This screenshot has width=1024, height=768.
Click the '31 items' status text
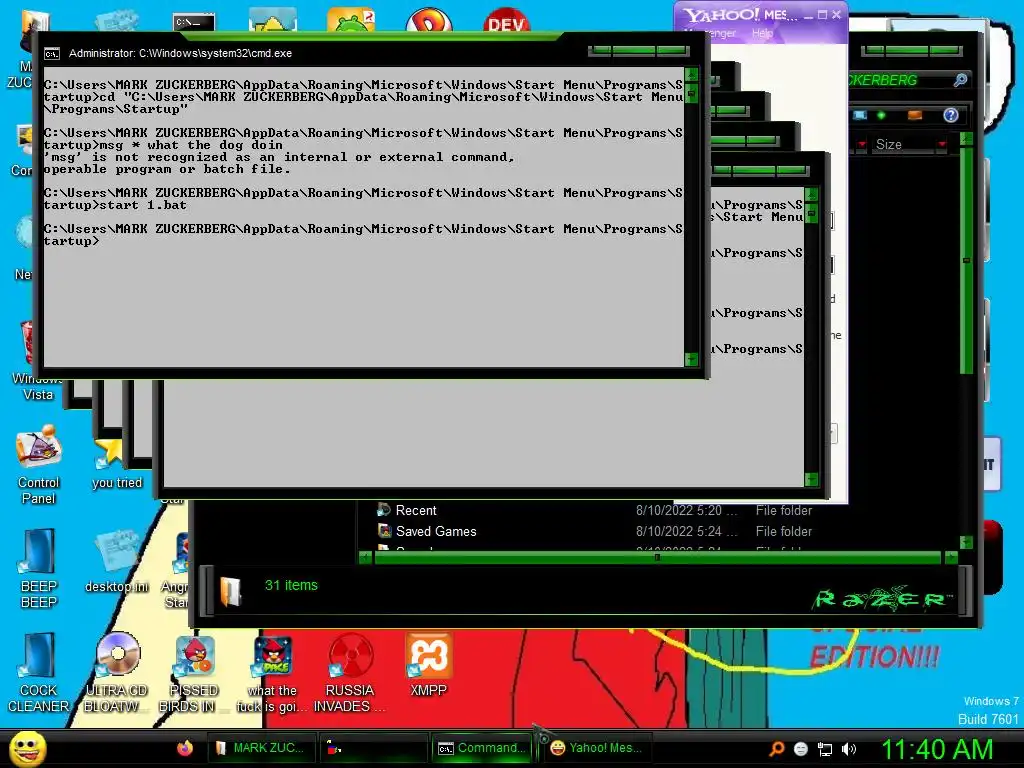[291, 585]
